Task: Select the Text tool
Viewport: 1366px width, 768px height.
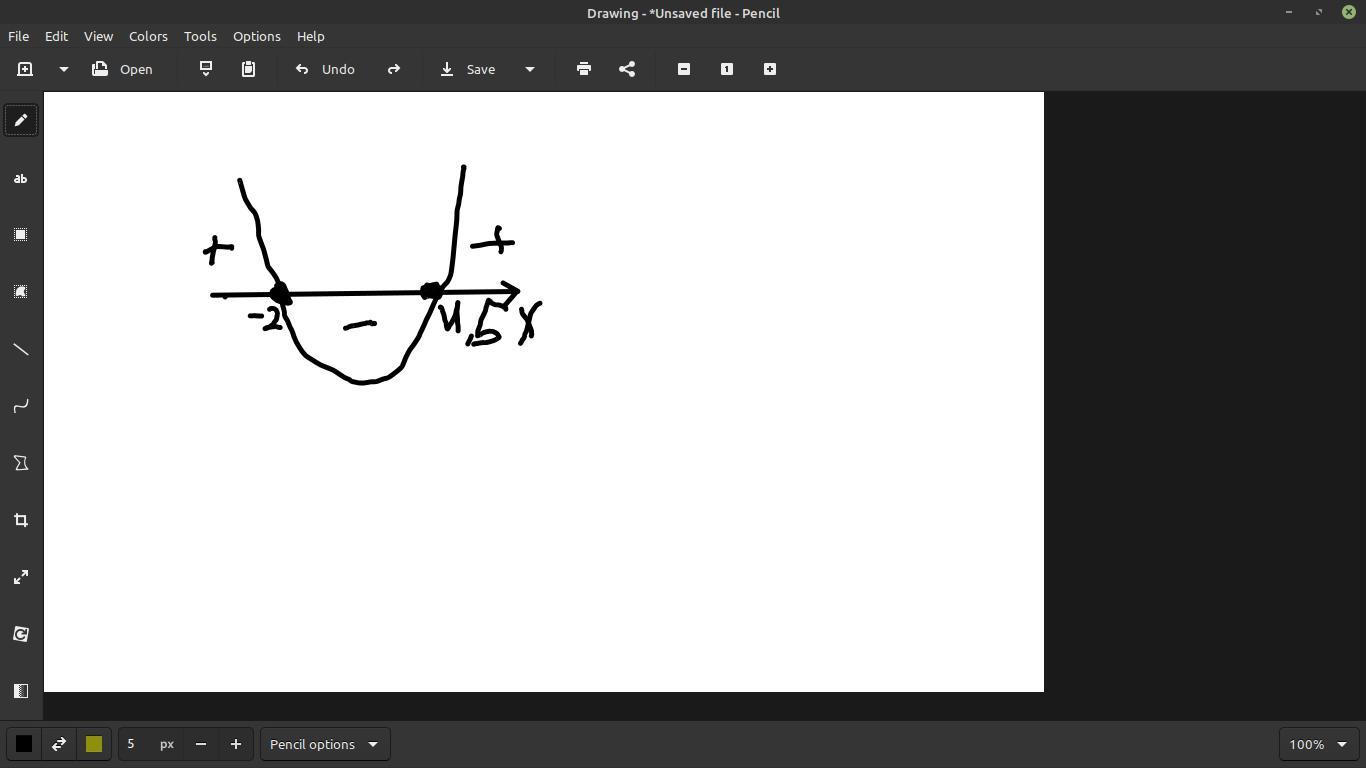Action: point(21,178)
